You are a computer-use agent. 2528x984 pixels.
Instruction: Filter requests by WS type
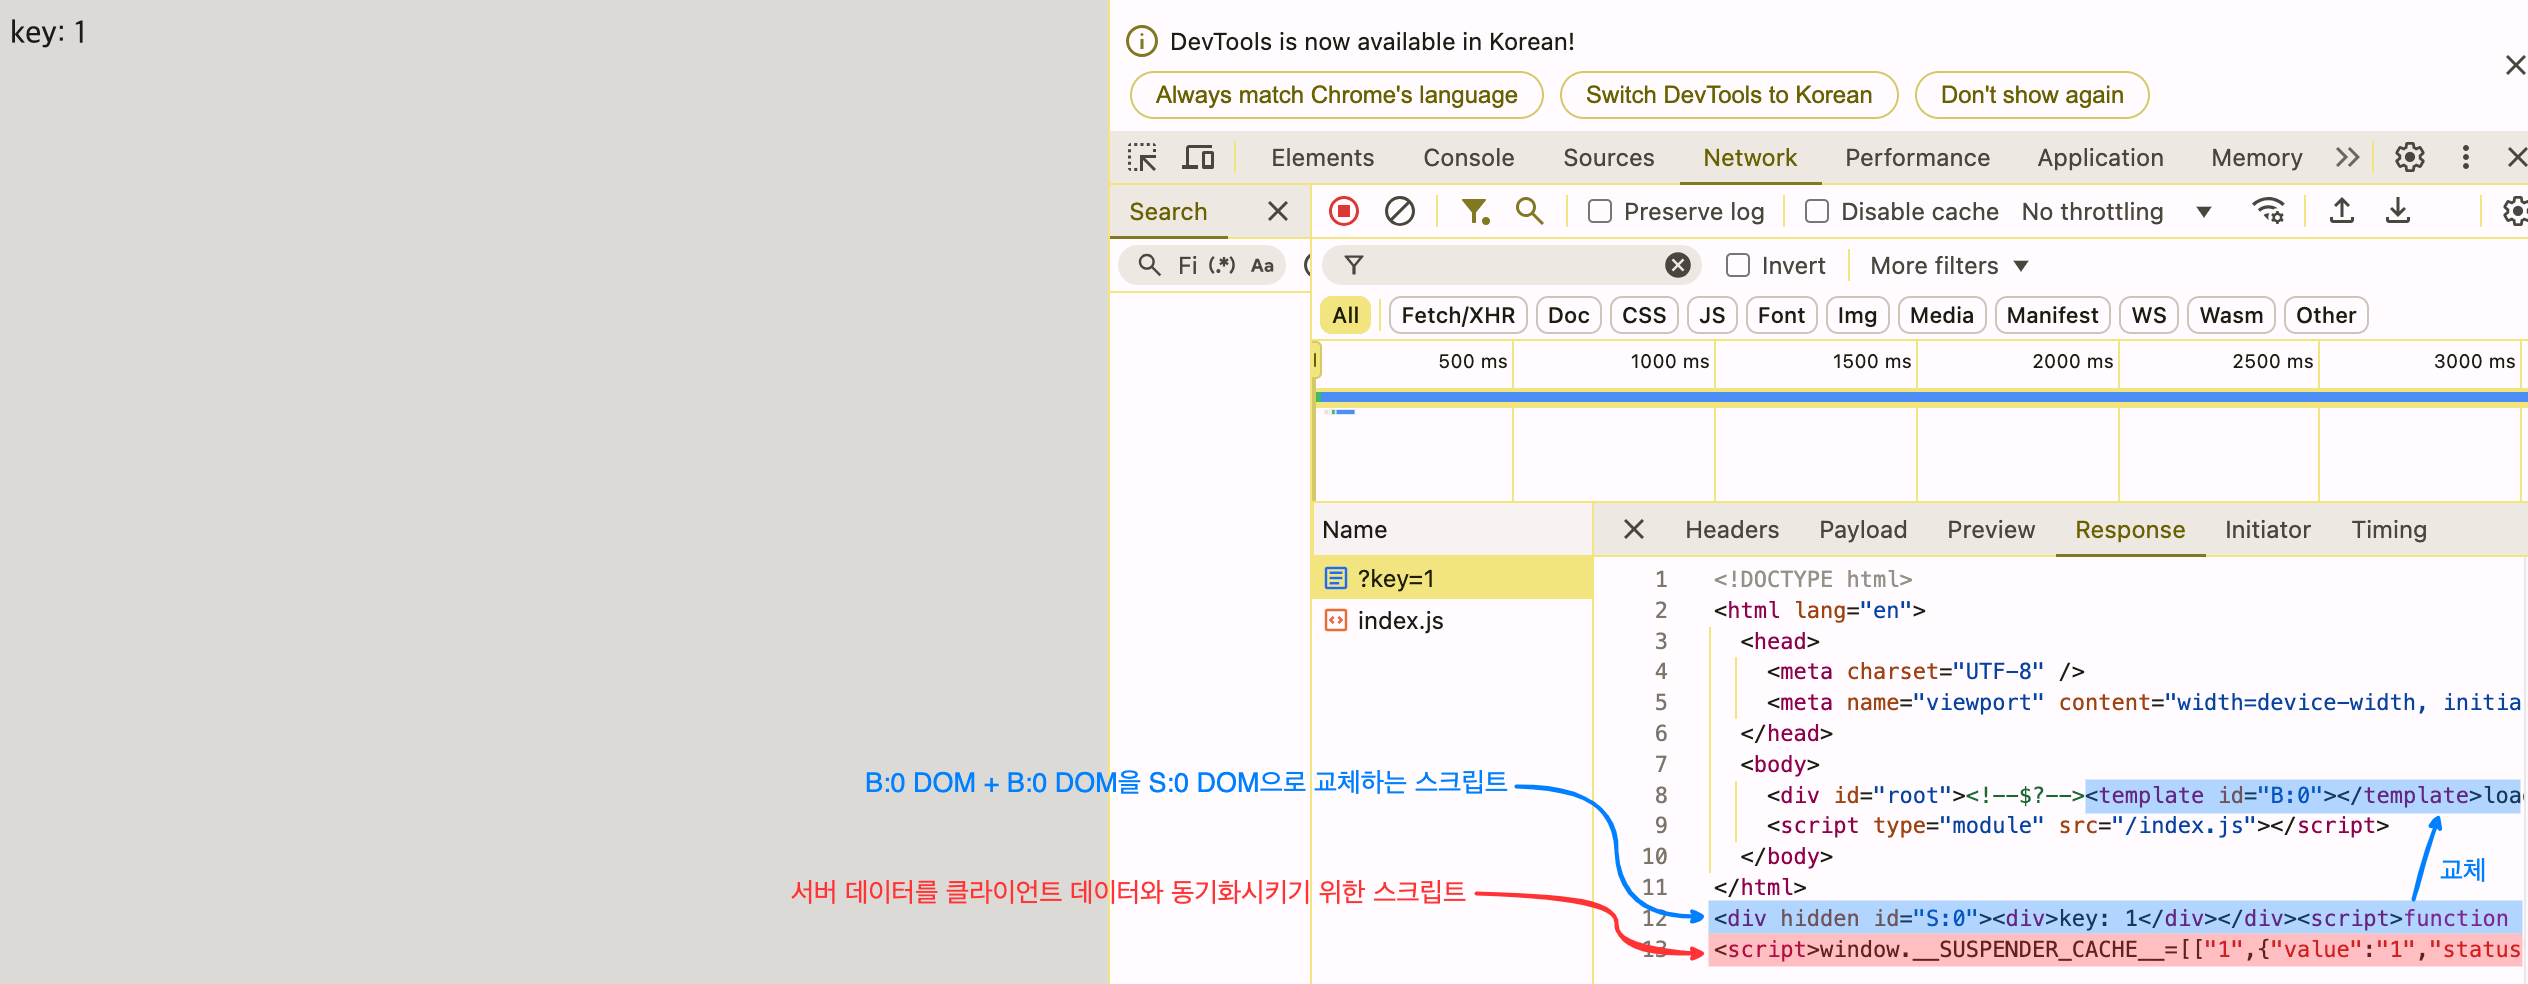[x=2149, y=315]
